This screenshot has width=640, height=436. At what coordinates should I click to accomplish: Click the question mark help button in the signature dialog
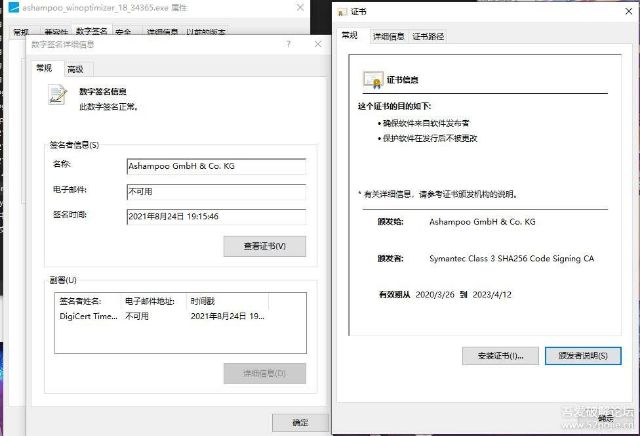coord(289,44)
